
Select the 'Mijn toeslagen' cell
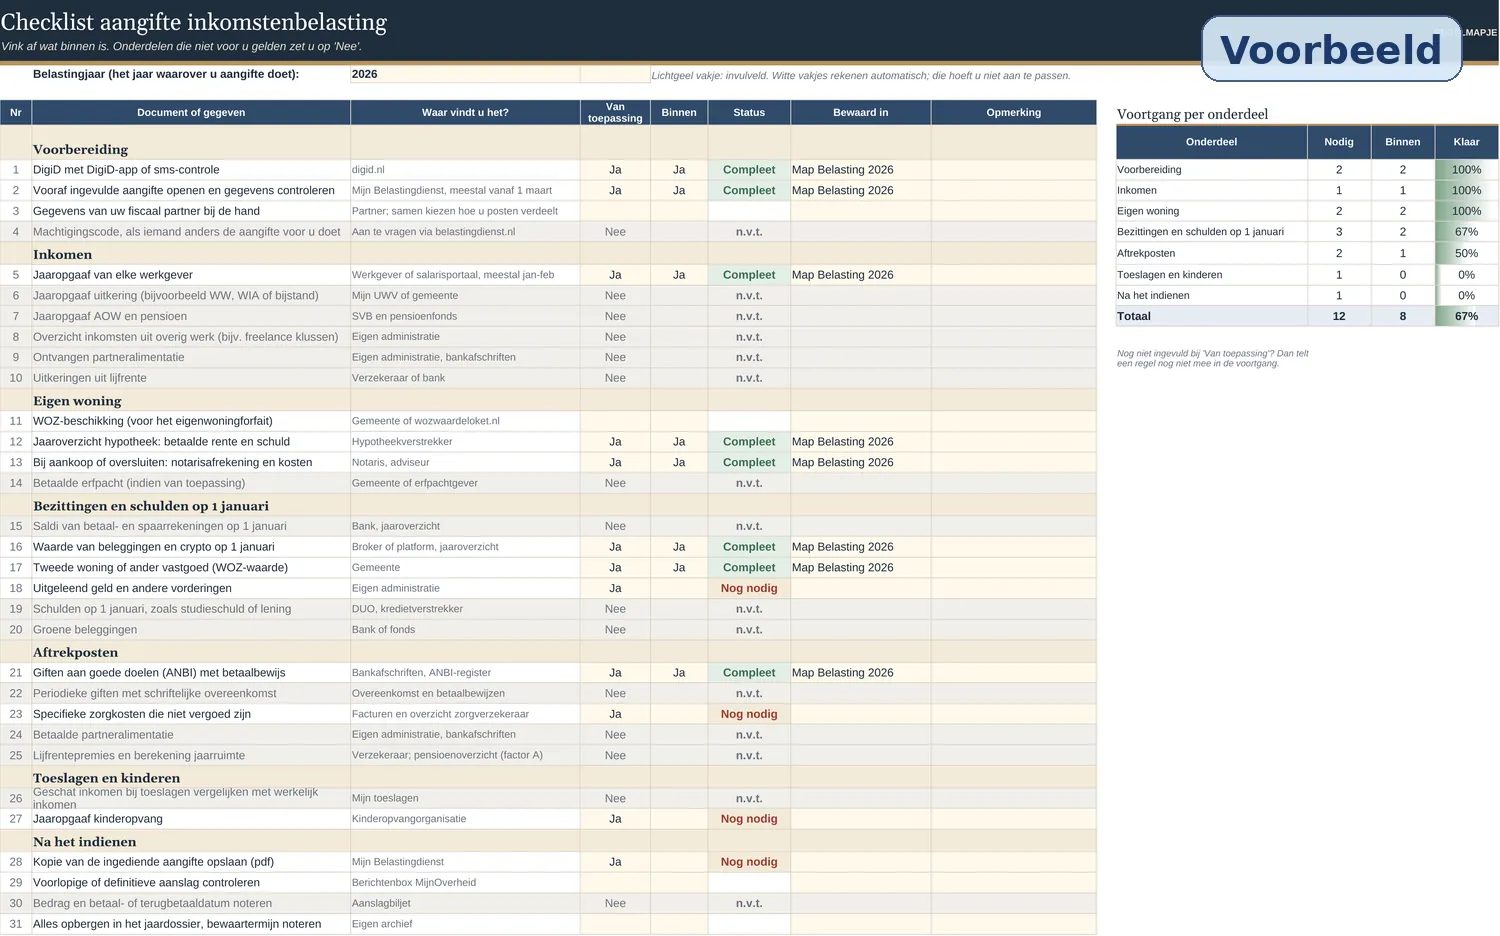click(x=465, y=798)
